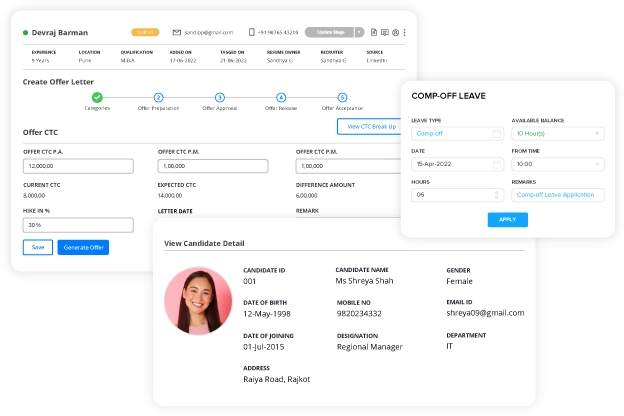This screenshot has width=624, height=416.
Task: Expand the Update Stage dropdown arrow
Action: 359,33
